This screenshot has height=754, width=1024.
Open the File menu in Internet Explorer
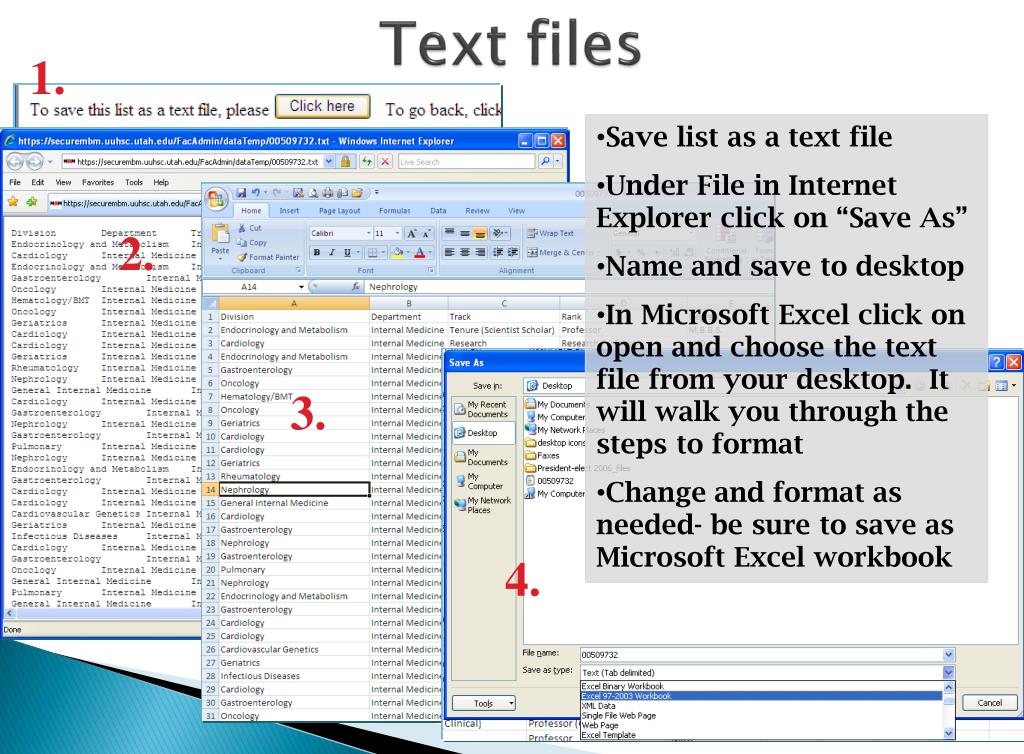[x=15, y=182]
